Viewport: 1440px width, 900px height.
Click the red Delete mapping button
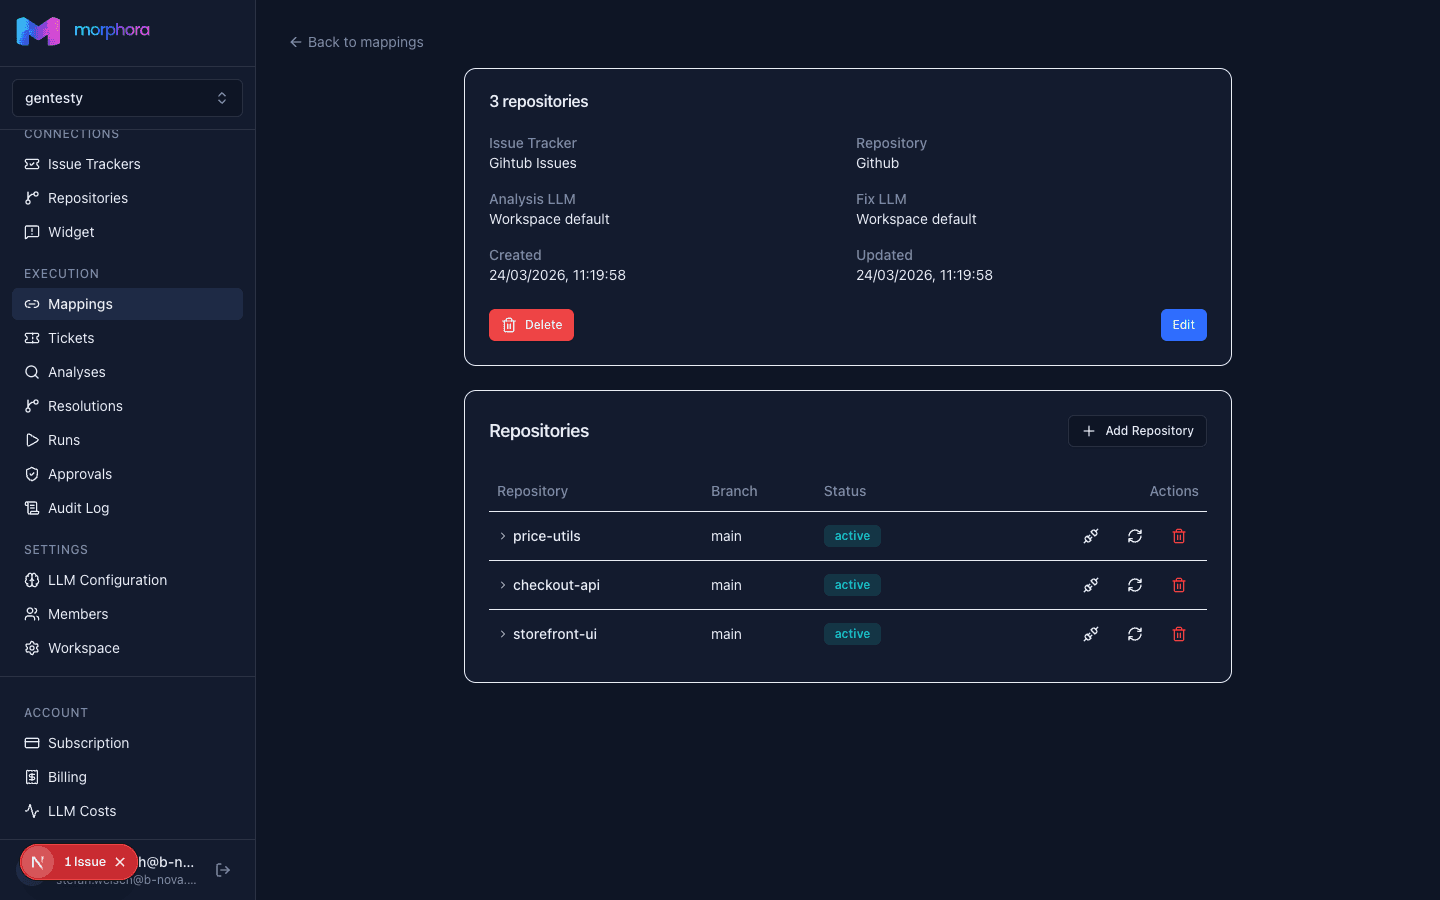531,325
